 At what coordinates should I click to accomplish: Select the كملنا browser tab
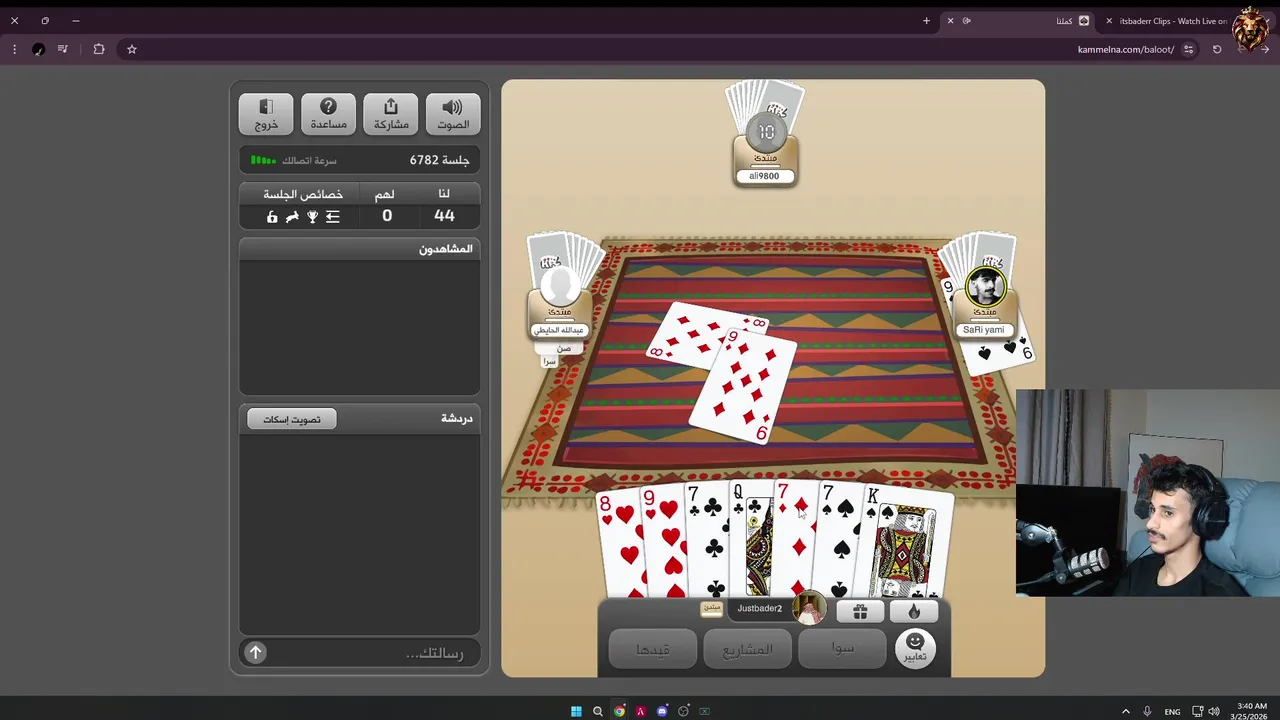pos(1020,21)
